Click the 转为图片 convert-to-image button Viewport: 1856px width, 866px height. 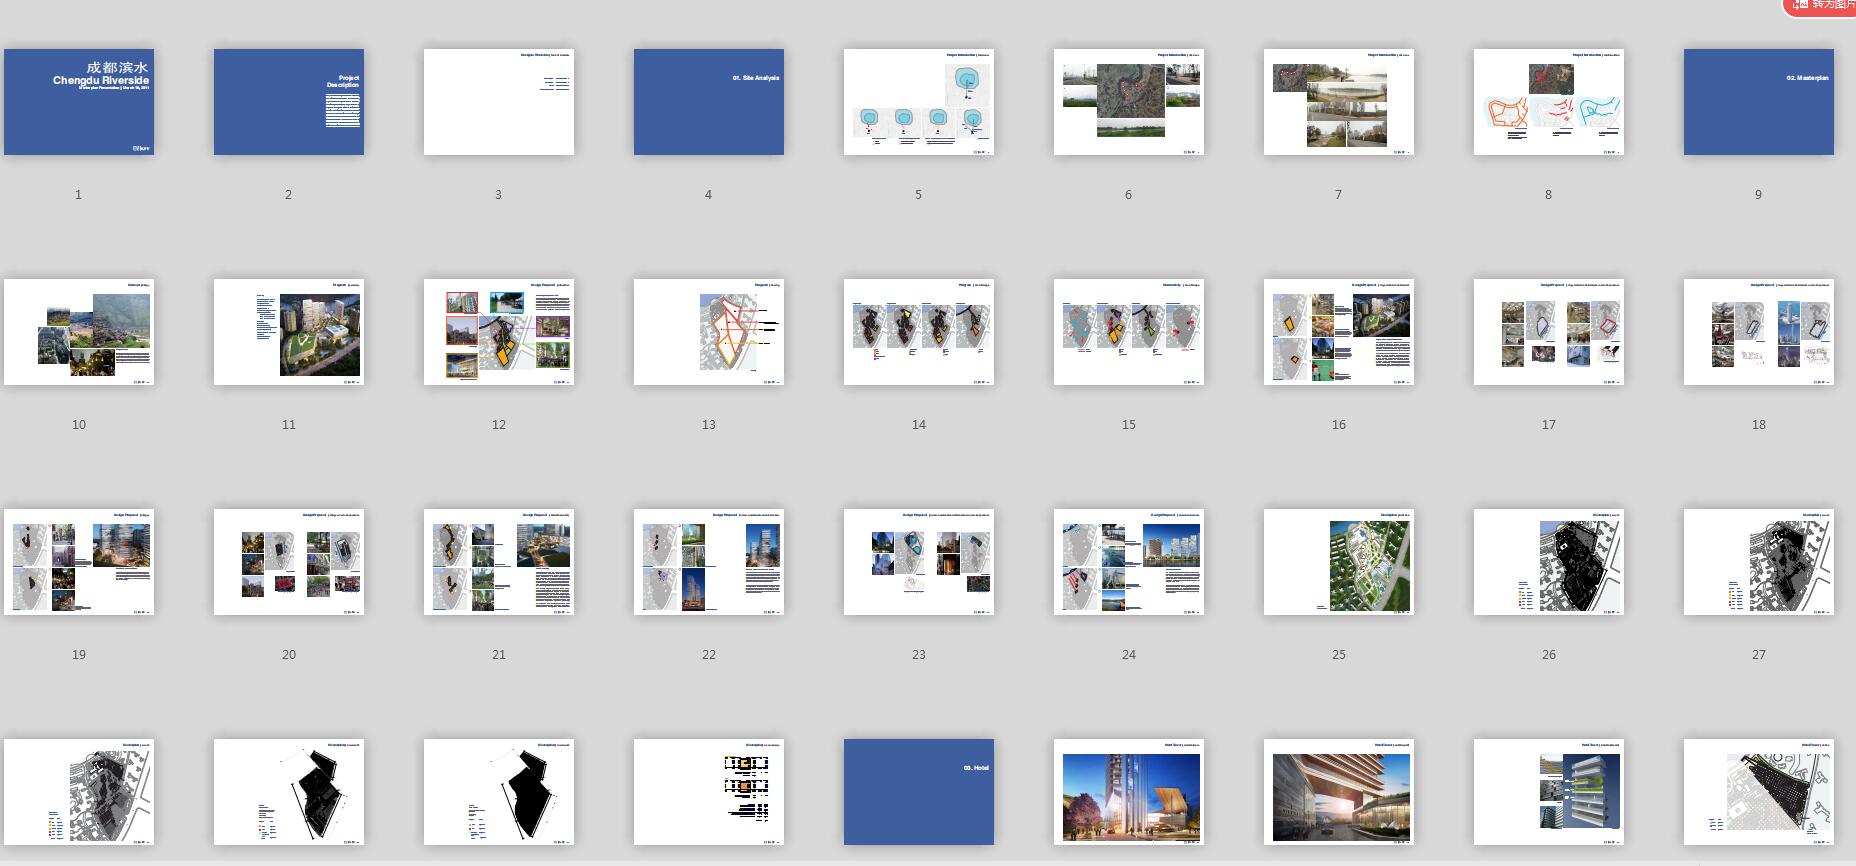coord(1822,5)
